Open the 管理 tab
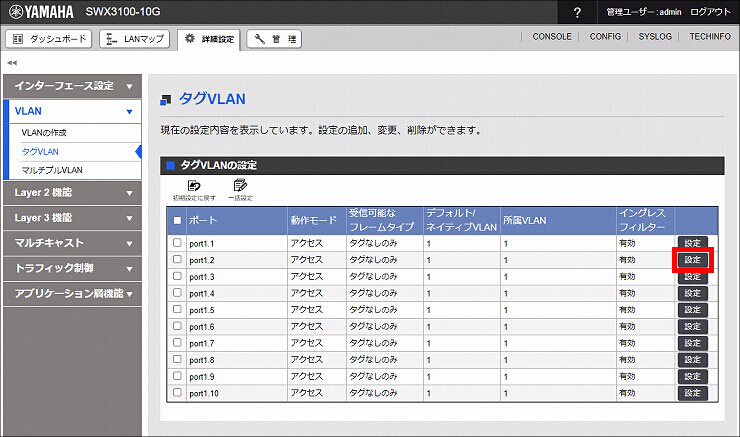Screen dimensions: 740x437 point(274,39)
